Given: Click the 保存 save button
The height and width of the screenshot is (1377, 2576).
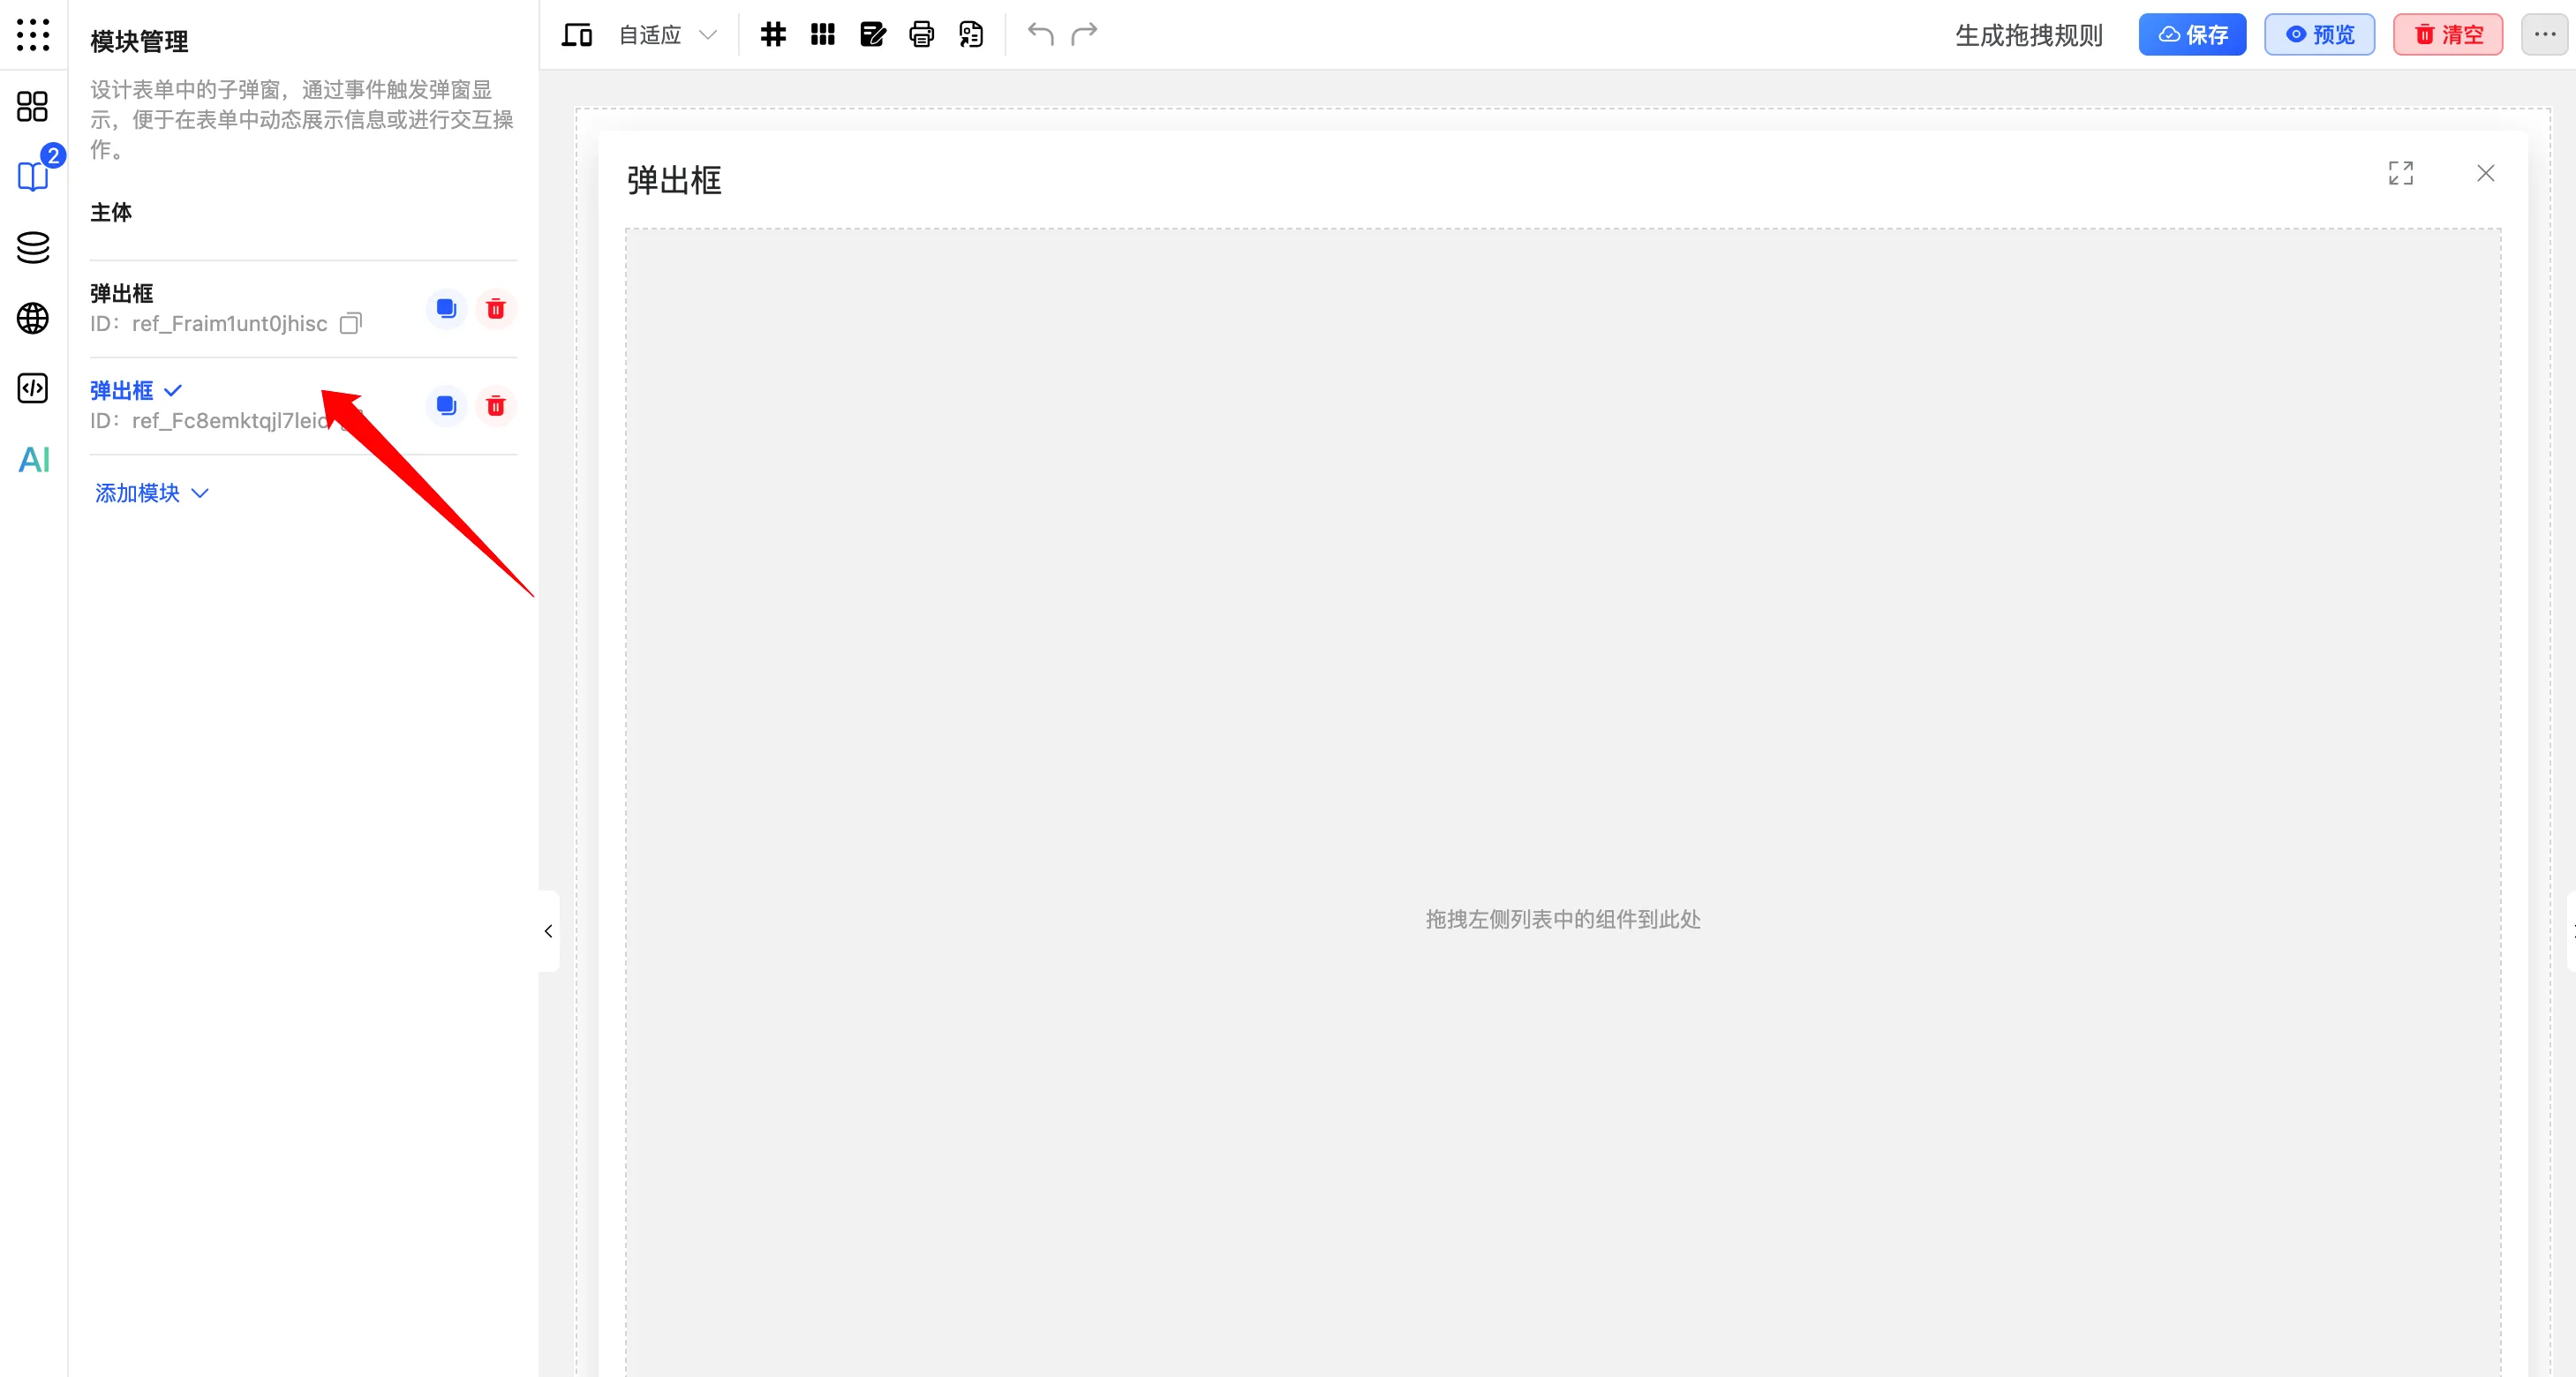Looking at the screenshot, I should pyautogui.click(x=2192, y=34).
